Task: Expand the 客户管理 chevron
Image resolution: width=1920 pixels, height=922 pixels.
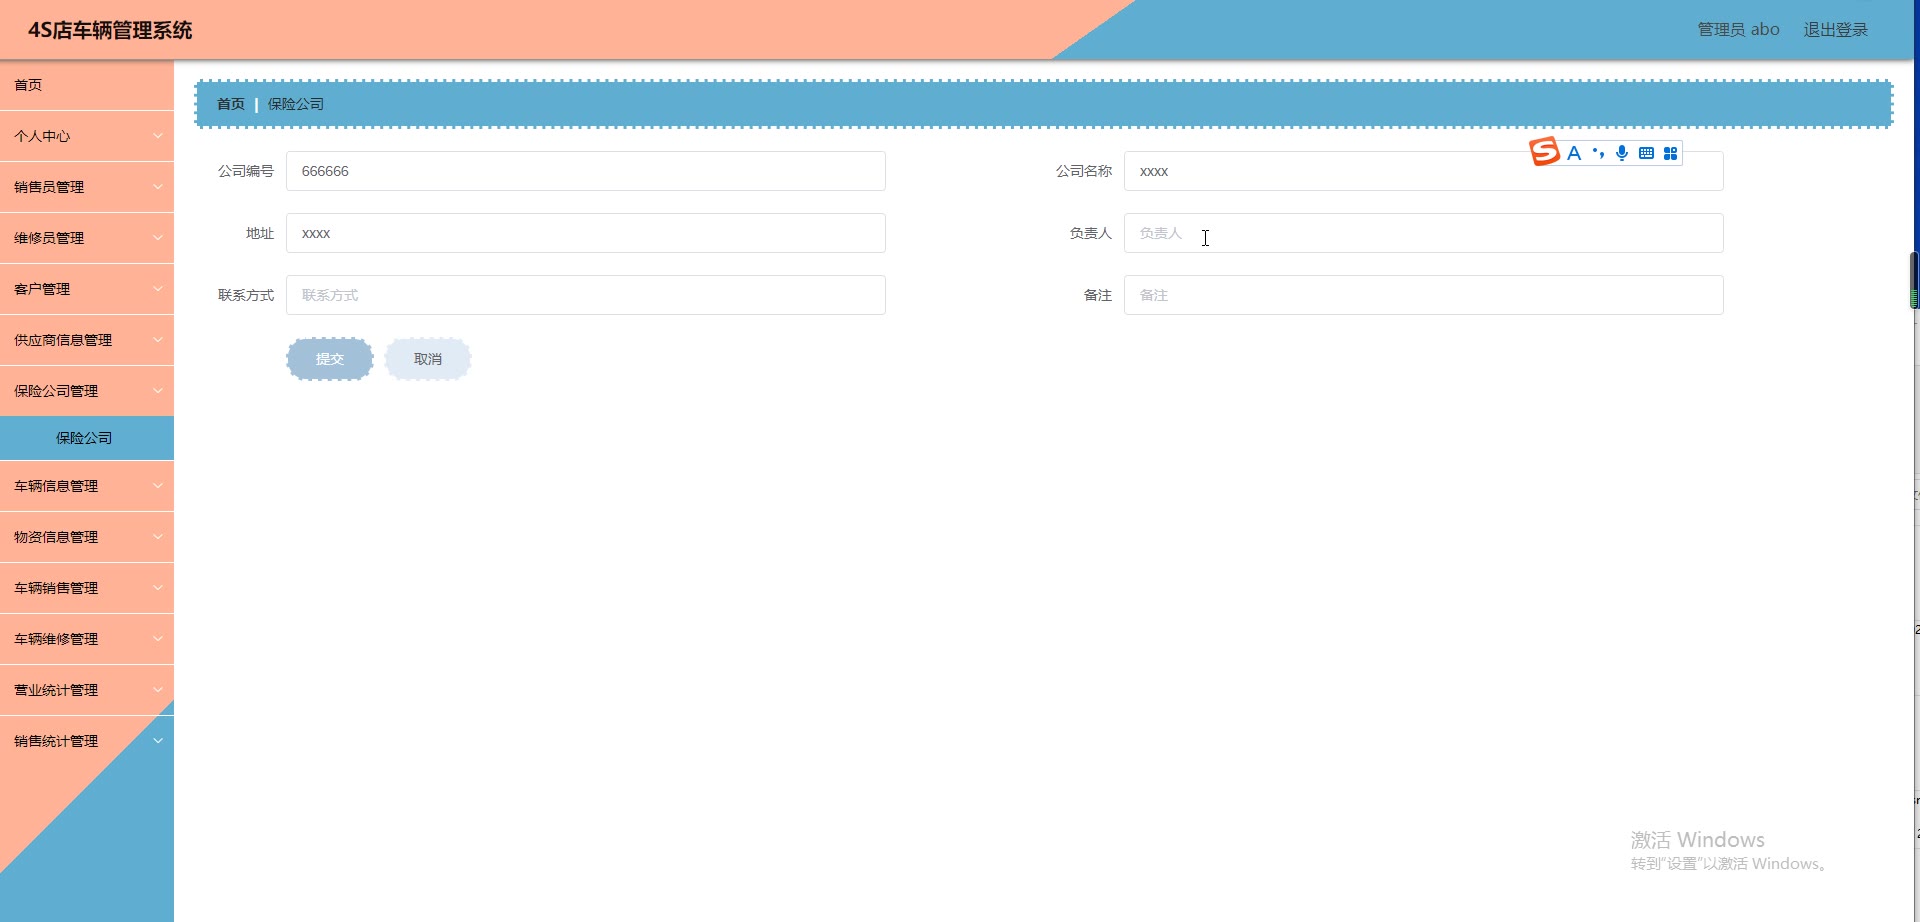Action: click(x=158, y=289)
